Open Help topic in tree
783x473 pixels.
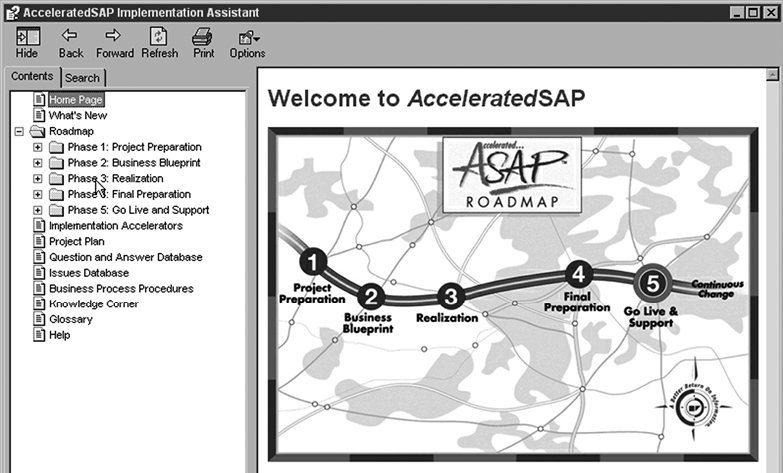point(59,335)
